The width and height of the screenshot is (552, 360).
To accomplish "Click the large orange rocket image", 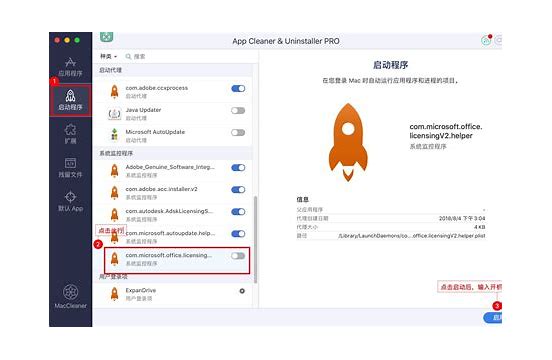I will coord(348,143).
